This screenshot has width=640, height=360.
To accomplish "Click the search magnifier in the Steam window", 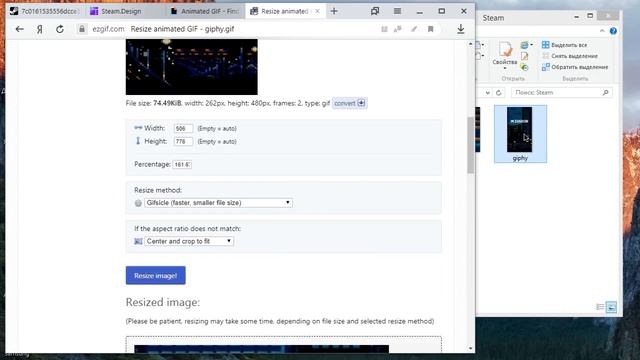I will tap(606, 93).
